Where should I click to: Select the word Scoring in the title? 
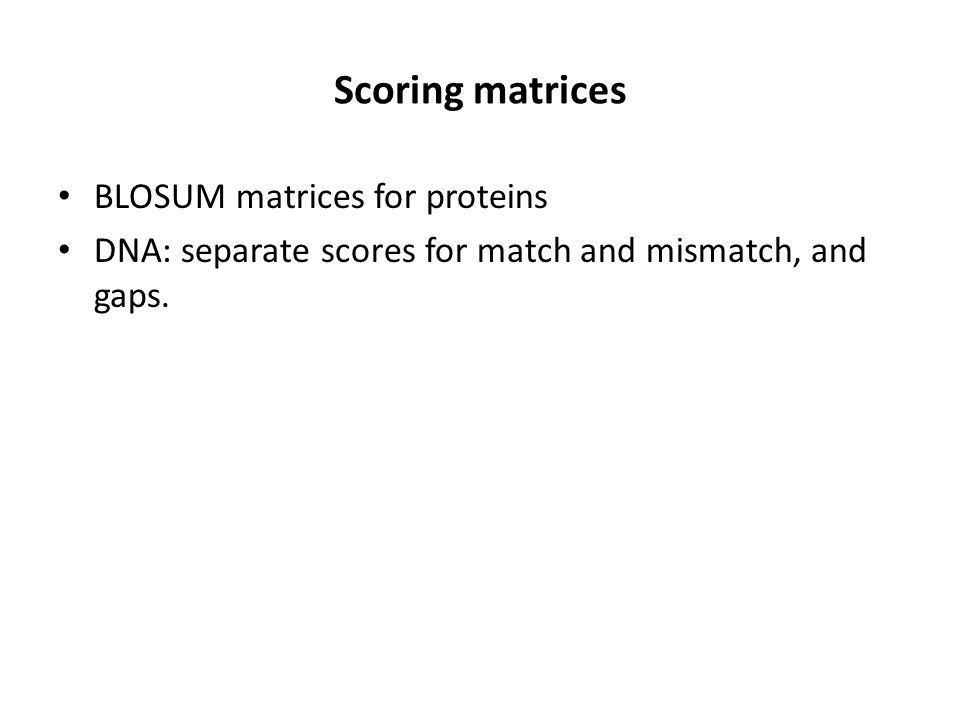398,92
